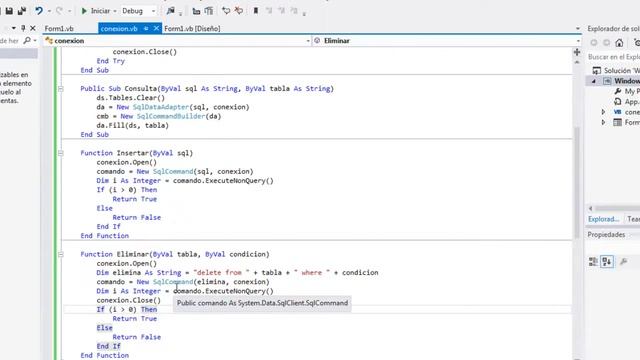This screenshot has height=360, width=640.
Task: Click the increase indent icon
Action: 209,11
